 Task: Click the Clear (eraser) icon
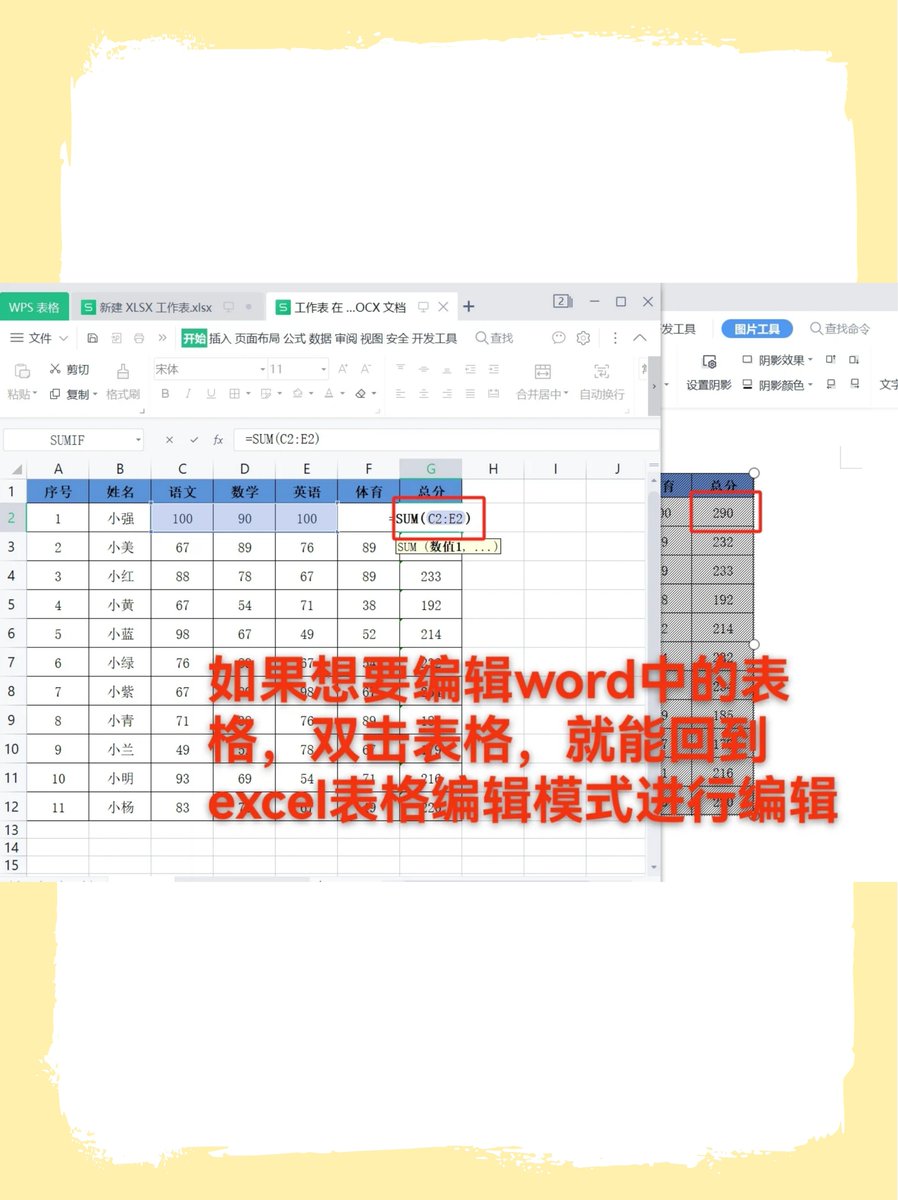pyautogui.click(x=360, y=394)
